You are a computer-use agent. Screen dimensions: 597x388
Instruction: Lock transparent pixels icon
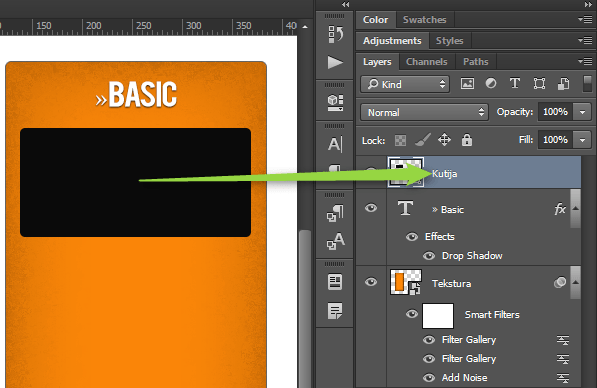point(400,141)
